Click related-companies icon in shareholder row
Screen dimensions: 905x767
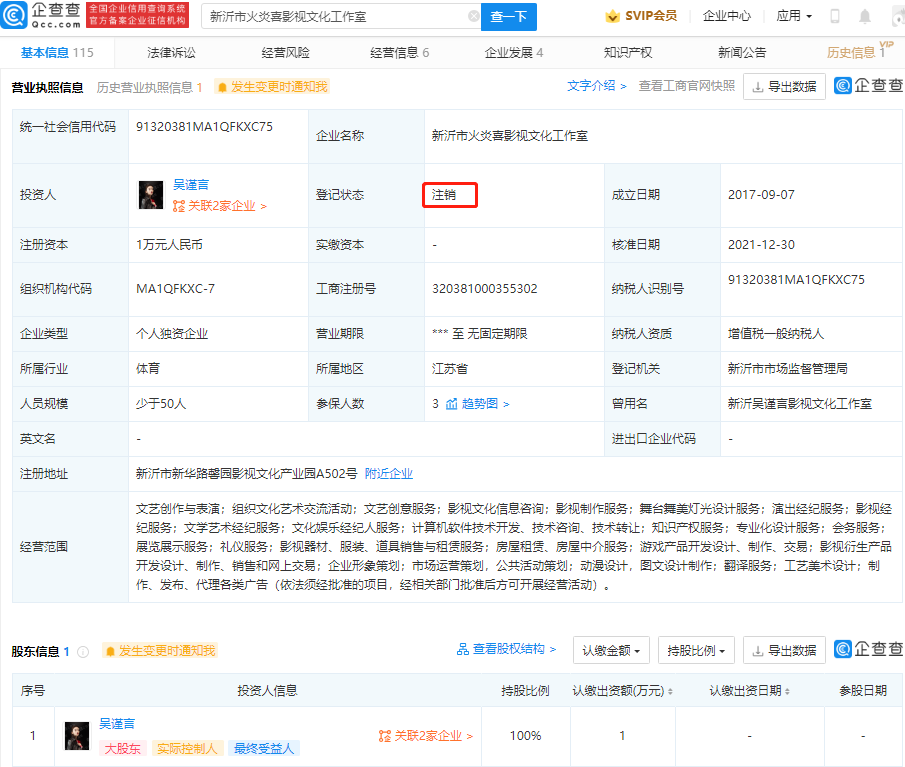click(x=385, y=736)
